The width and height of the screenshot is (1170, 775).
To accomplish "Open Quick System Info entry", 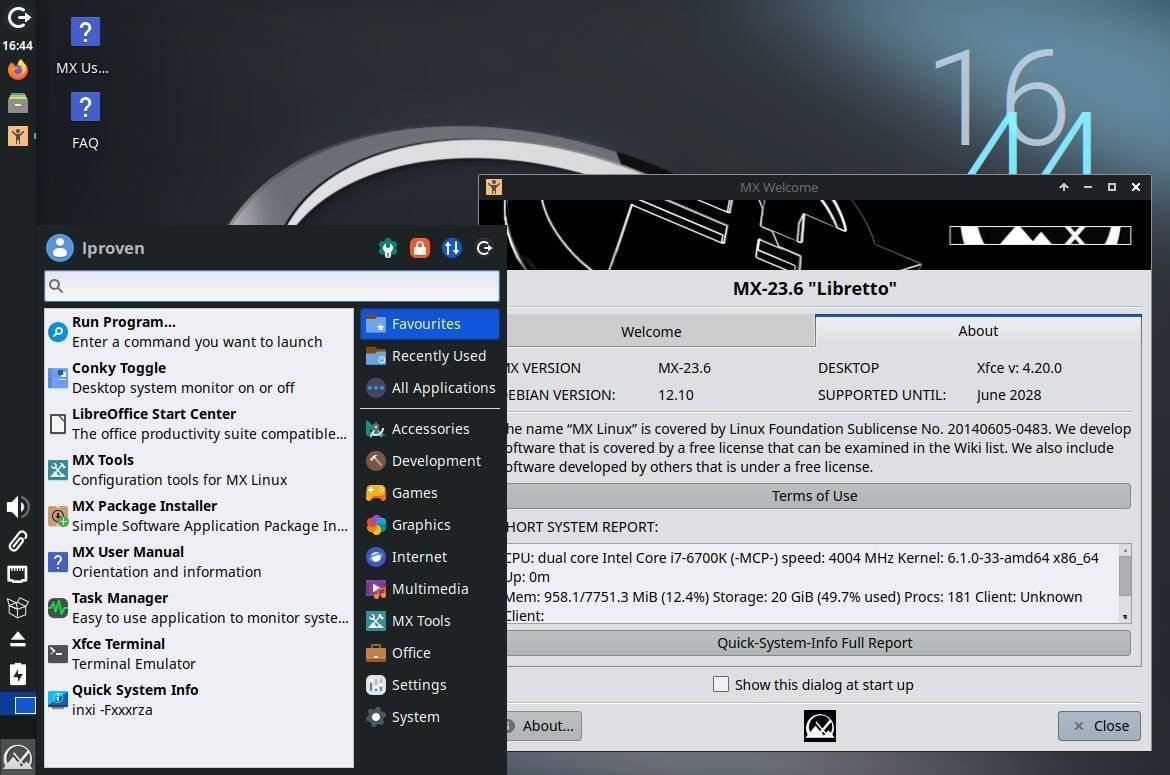I will pyautogui.click(x=198, y=700).
